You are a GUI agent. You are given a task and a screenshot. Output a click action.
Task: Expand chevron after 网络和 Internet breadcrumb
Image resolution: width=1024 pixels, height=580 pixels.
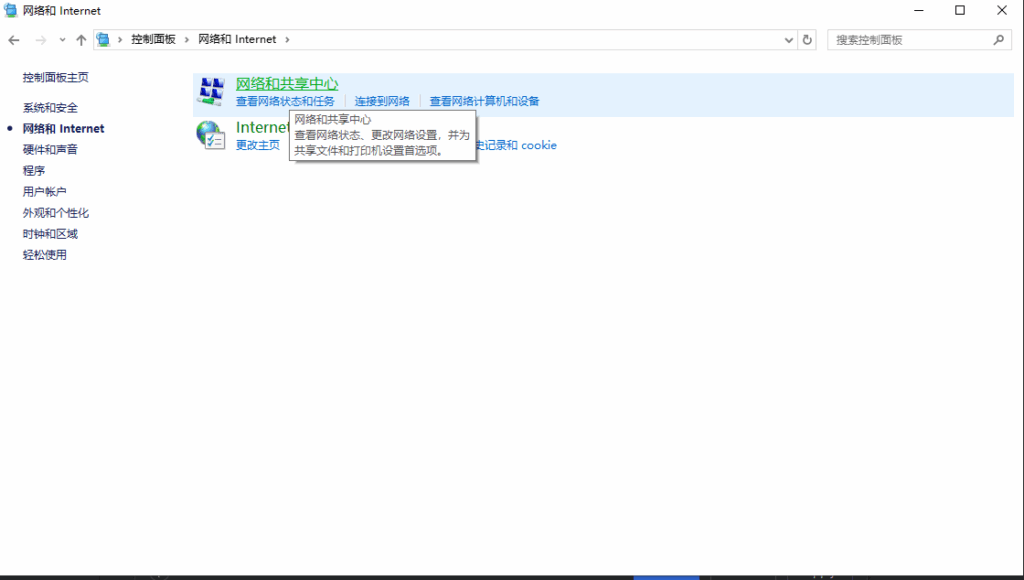pyautogui.click(x=288, y=40)
